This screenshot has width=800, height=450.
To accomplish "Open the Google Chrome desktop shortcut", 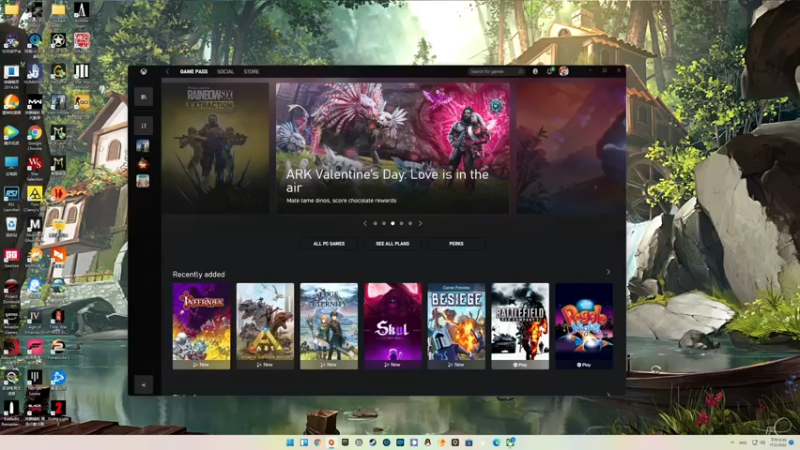I will pos(35,137).
